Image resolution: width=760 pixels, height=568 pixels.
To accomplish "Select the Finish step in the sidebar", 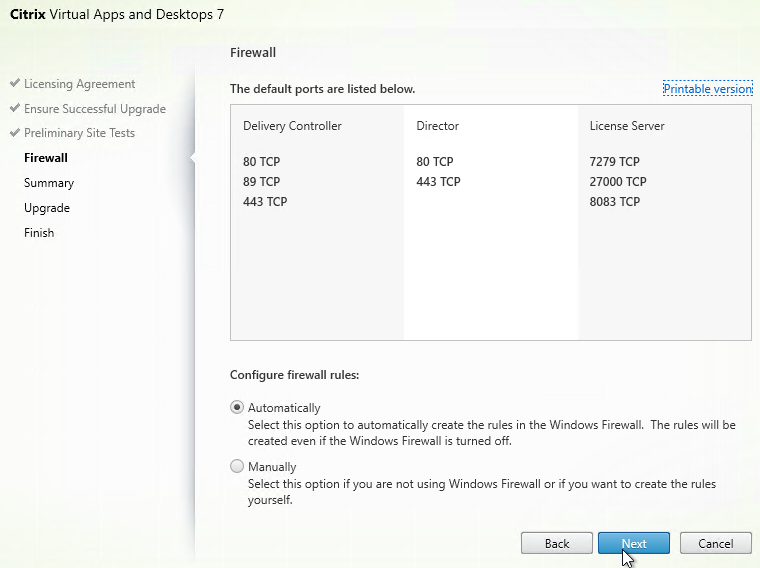I will pos(39,233).
